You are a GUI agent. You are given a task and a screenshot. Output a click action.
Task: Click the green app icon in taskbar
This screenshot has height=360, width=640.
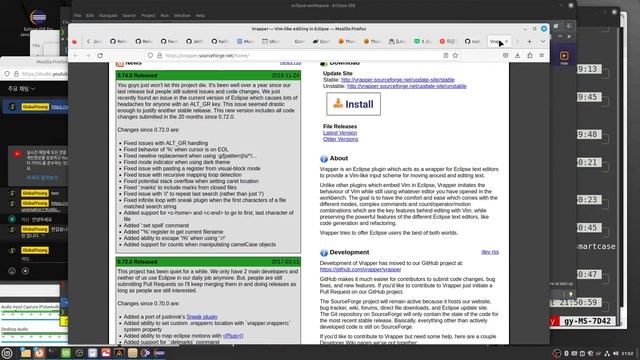pyautogui.click(x=66, y=353)
